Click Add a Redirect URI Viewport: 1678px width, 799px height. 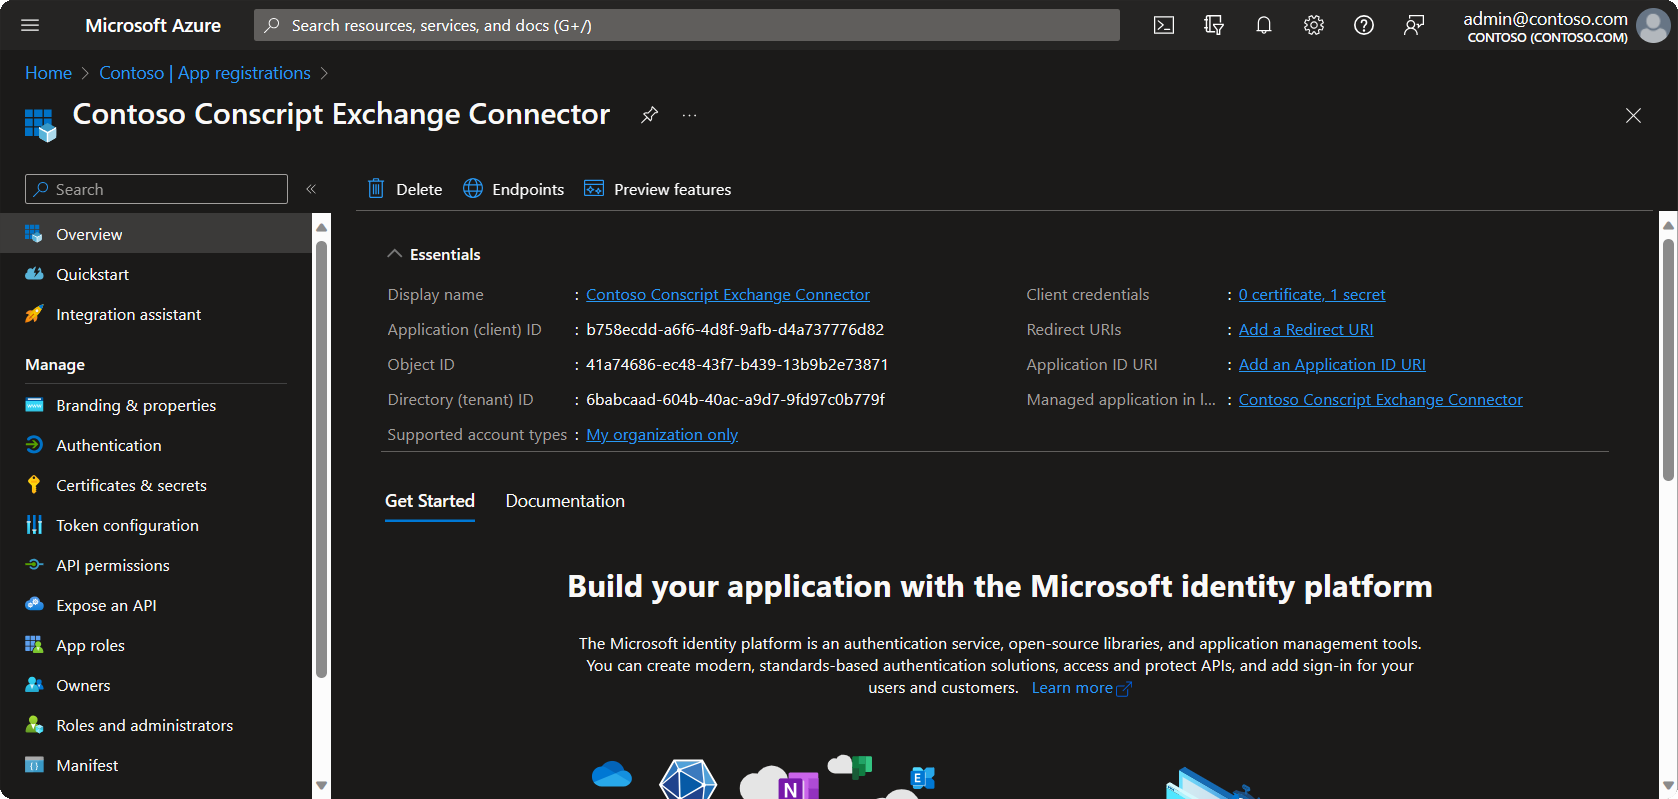click(x=1306, y=329)
